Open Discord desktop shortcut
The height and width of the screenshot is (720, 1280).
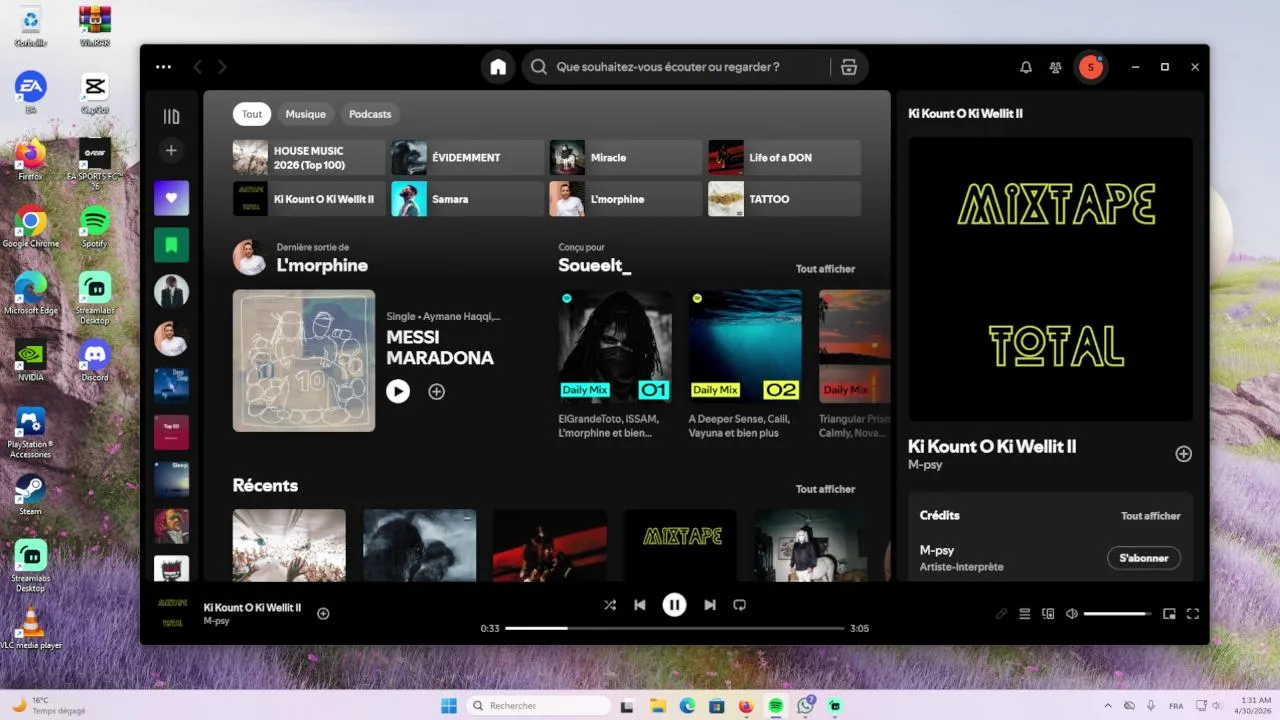click(95, 360)
